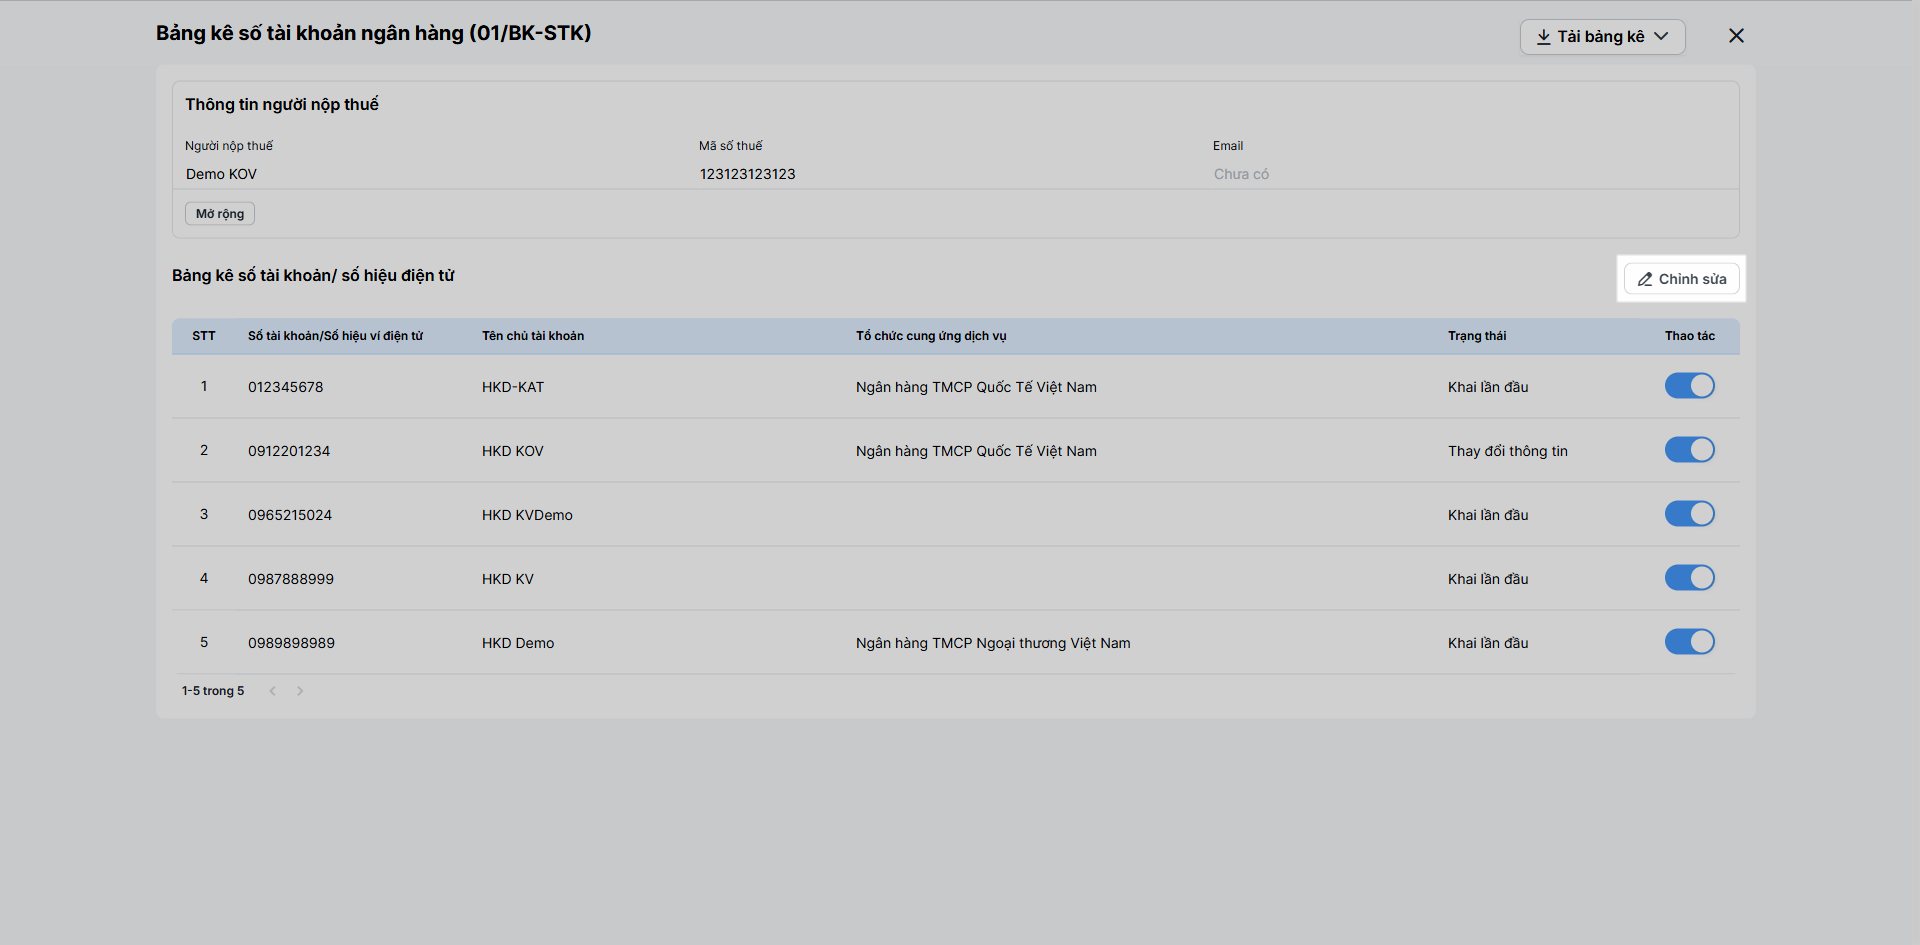
Task: Click the Chỉnh sửa button label
Action: [x=1692, y=279]
